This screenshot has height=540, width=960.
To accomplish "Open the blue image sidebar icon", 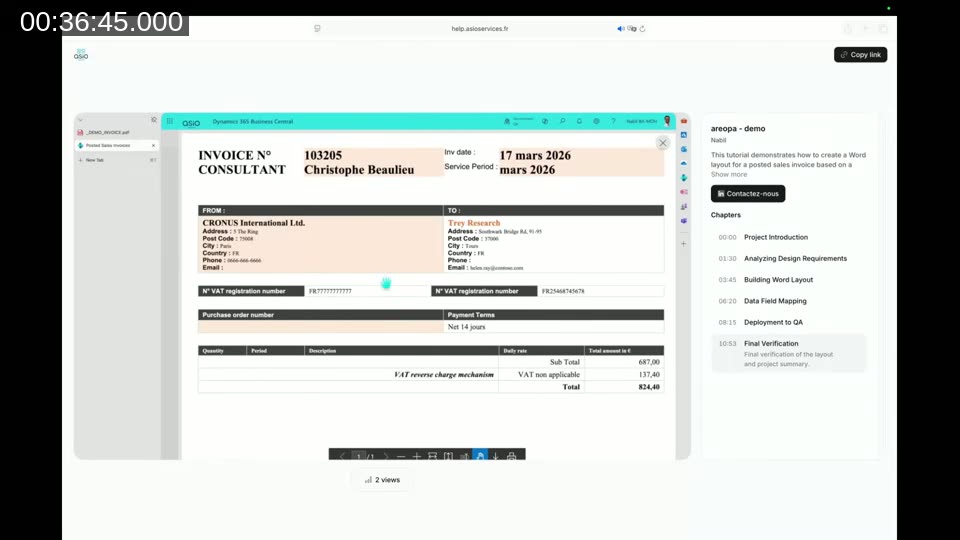I will (x=684, y=135).
